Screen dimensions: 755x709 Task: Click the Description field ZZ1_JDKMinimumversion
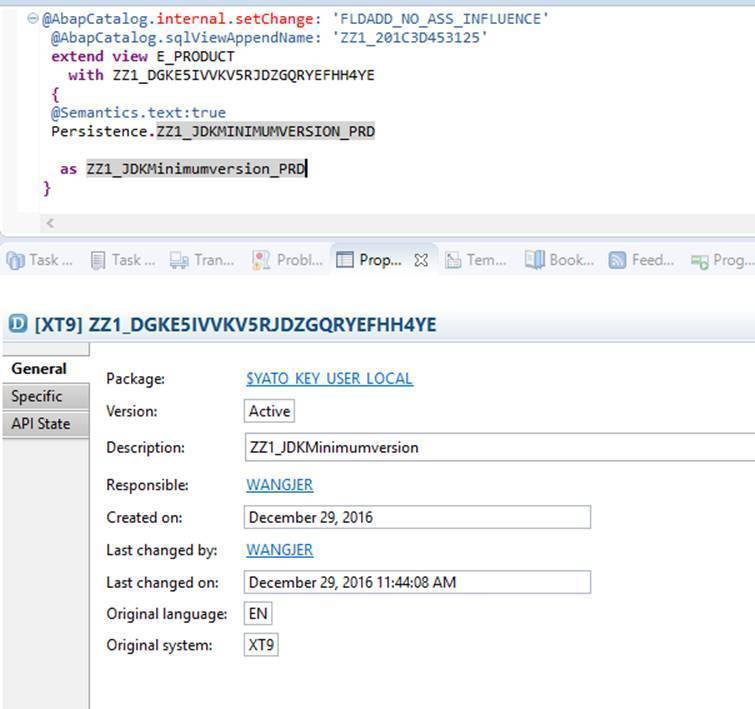[499, 447]
